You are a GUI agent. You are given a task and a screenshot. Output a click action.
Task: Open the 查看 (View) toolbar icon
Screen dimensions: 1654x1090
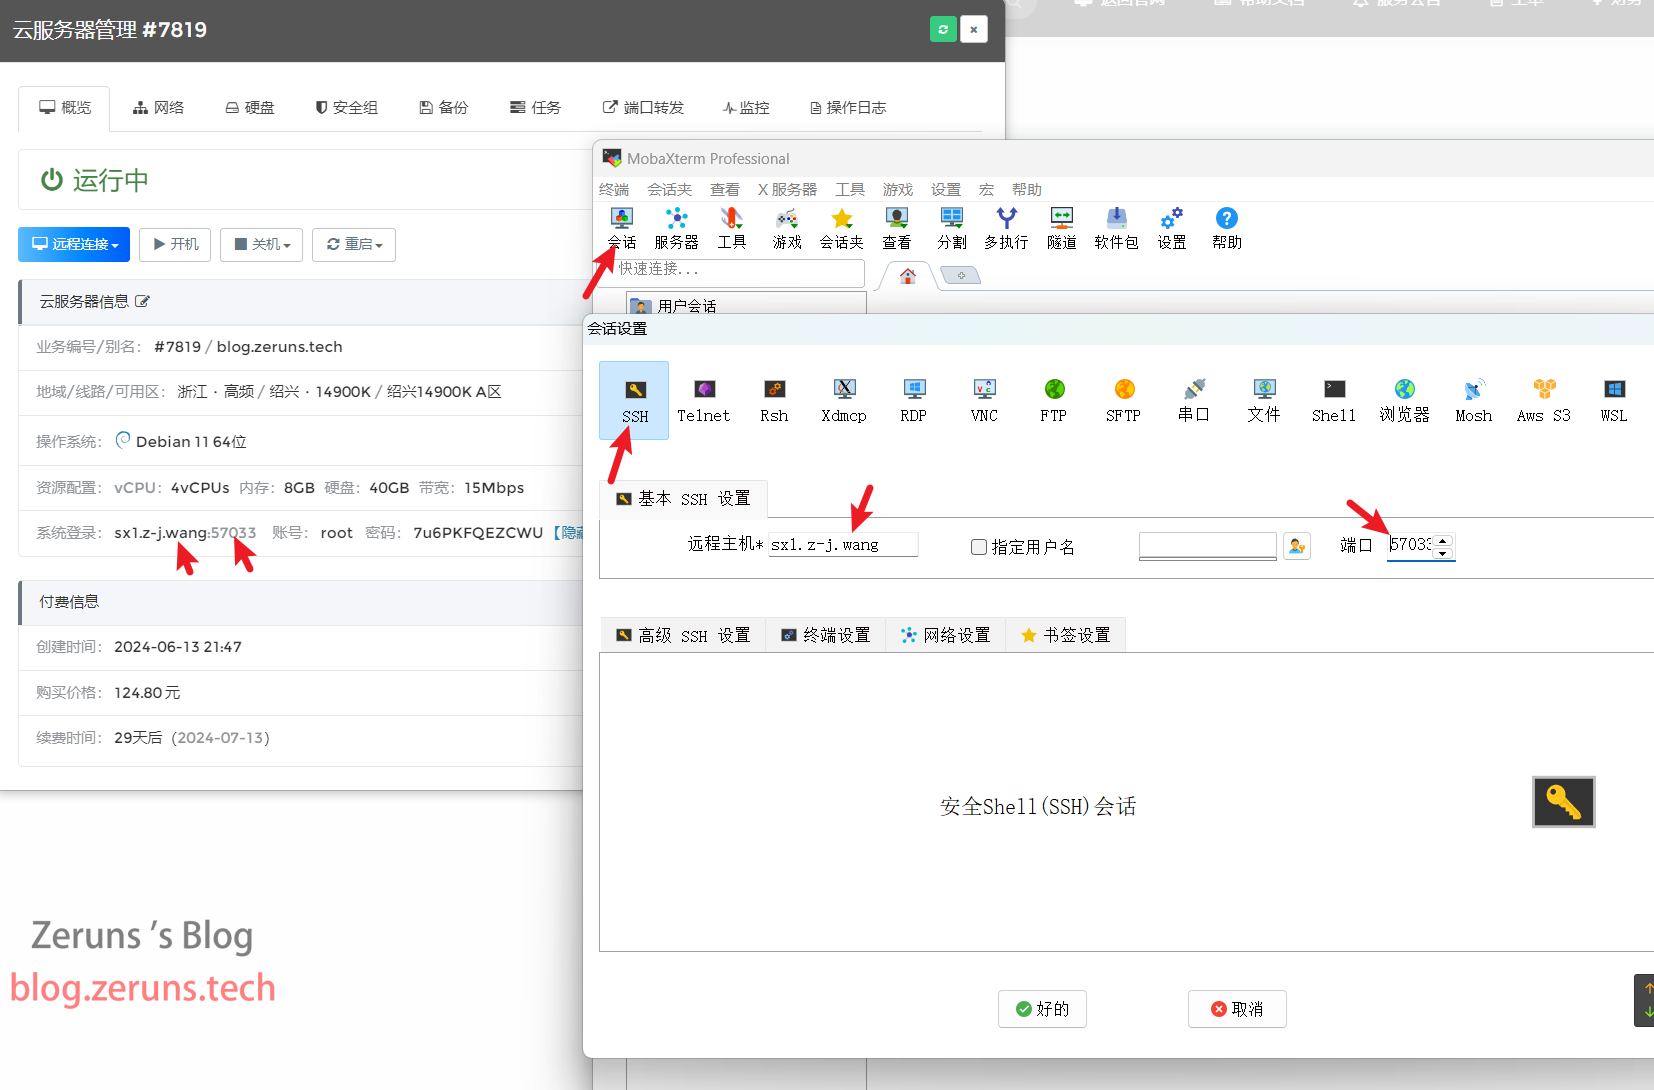click(x=897, y=228)
